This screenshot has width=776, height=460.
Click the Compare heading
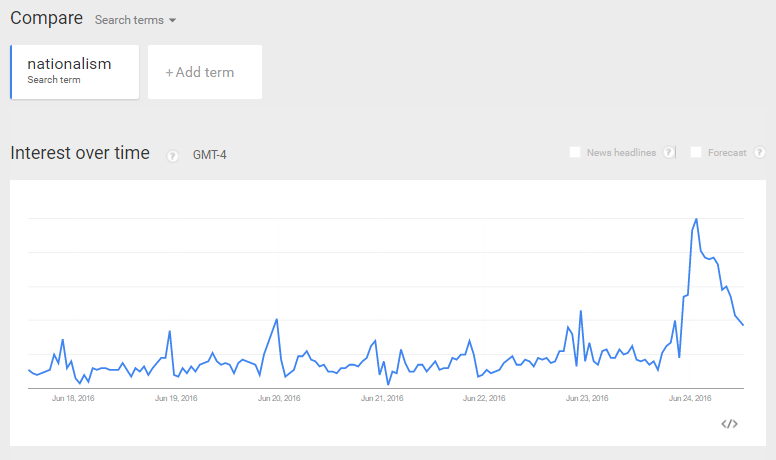(x=47, y=18)
